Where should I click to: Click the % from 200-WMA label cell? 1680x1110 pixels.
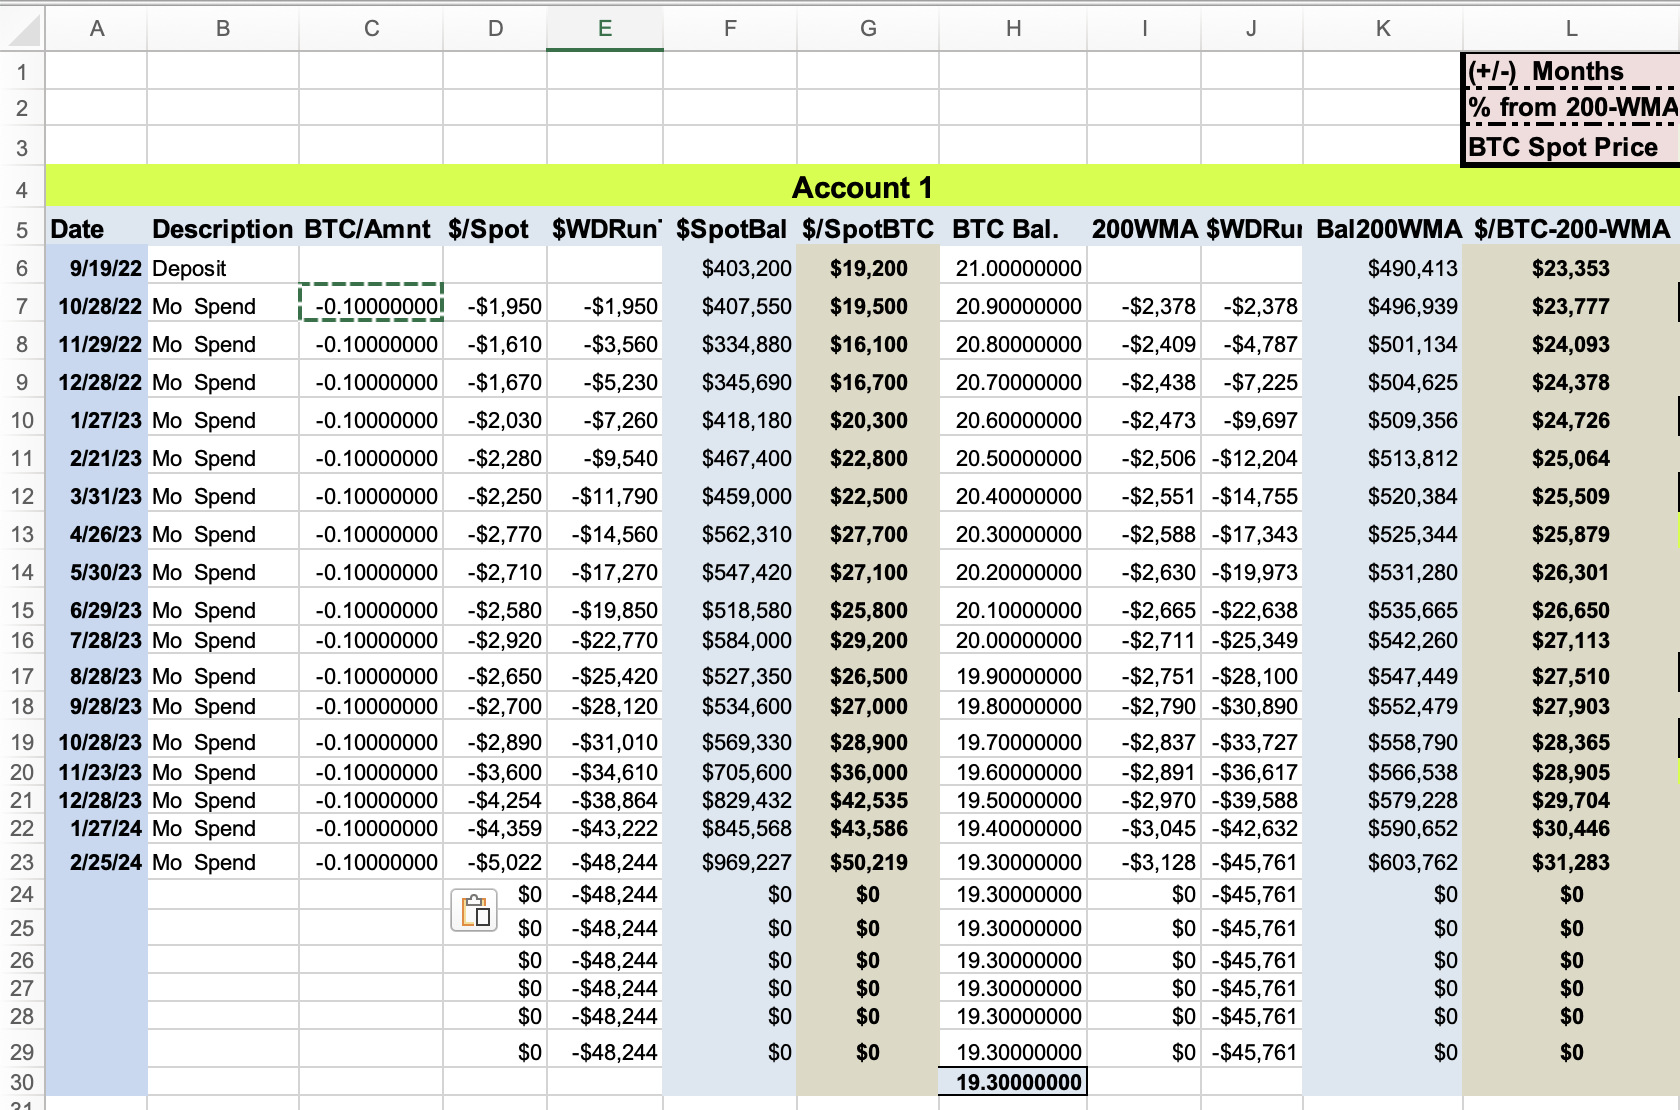[x=1571, y=107]
